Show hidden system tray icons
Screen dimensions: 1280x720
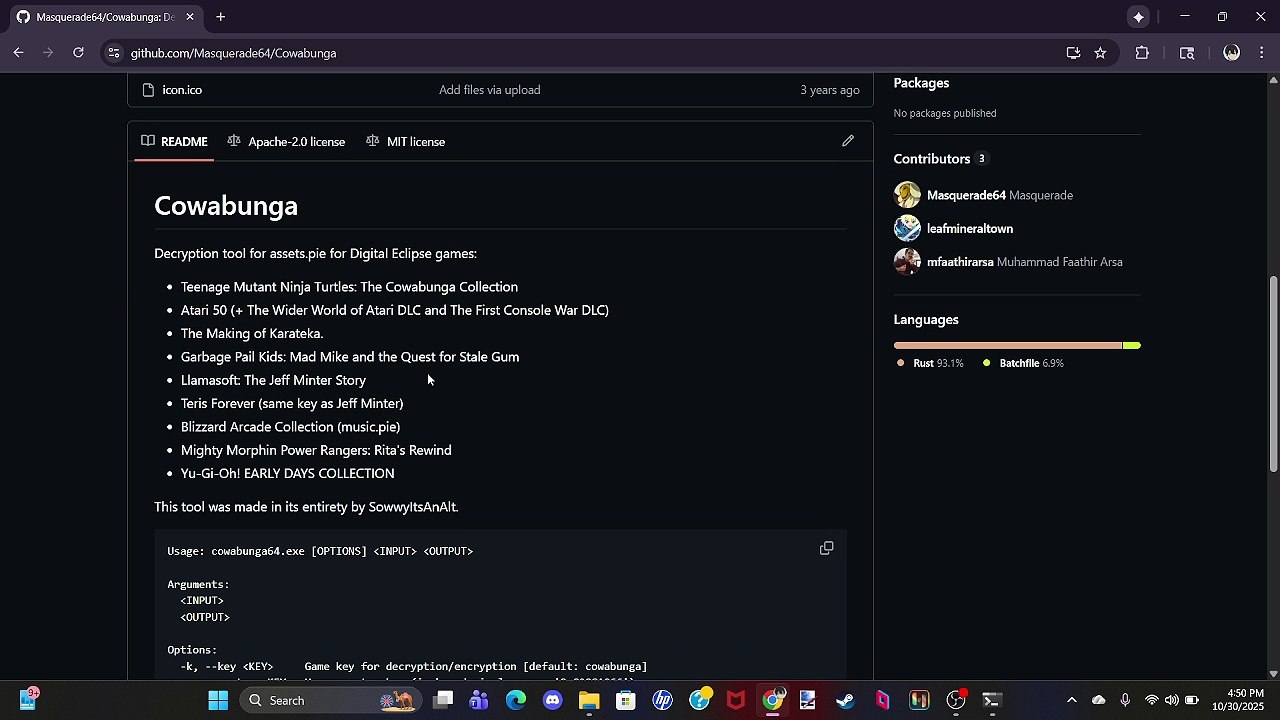(x=1072, y=700)
